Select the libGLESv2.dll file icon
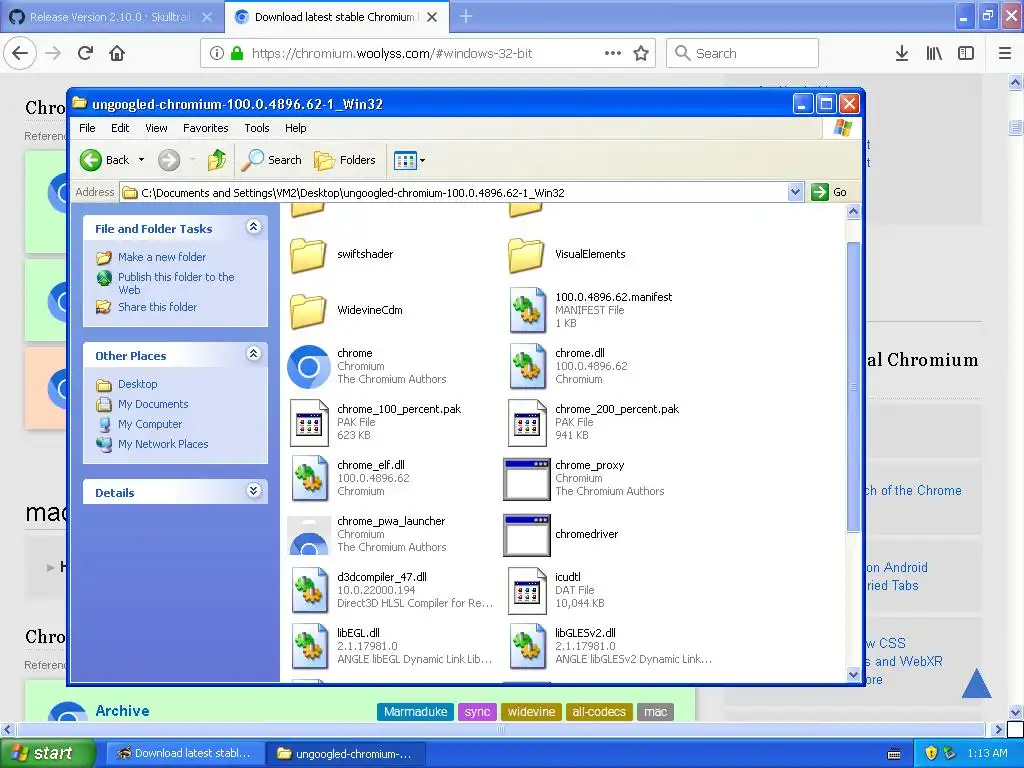This screenshot has height=768, width=1024. point(527,647)
